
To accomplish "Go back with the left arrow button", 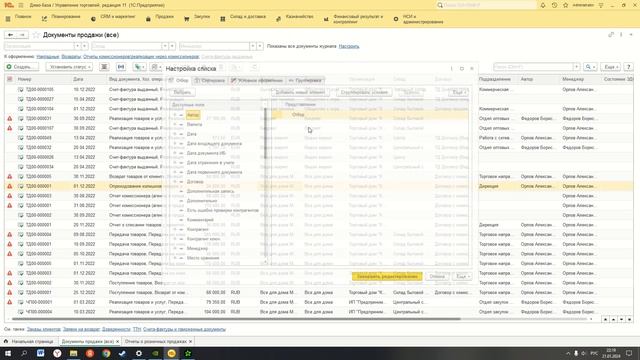I will (11, 35).
